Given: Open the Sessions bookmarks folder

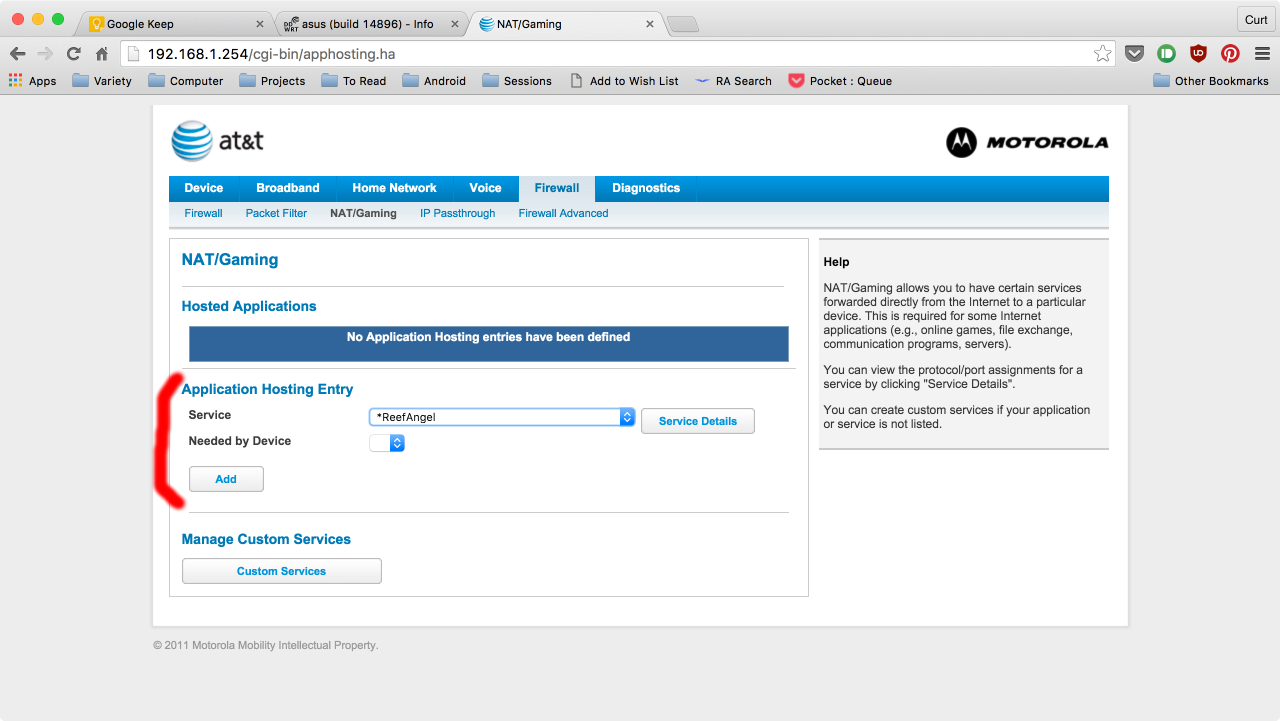Looking at the screenshot, I should 517,81.
